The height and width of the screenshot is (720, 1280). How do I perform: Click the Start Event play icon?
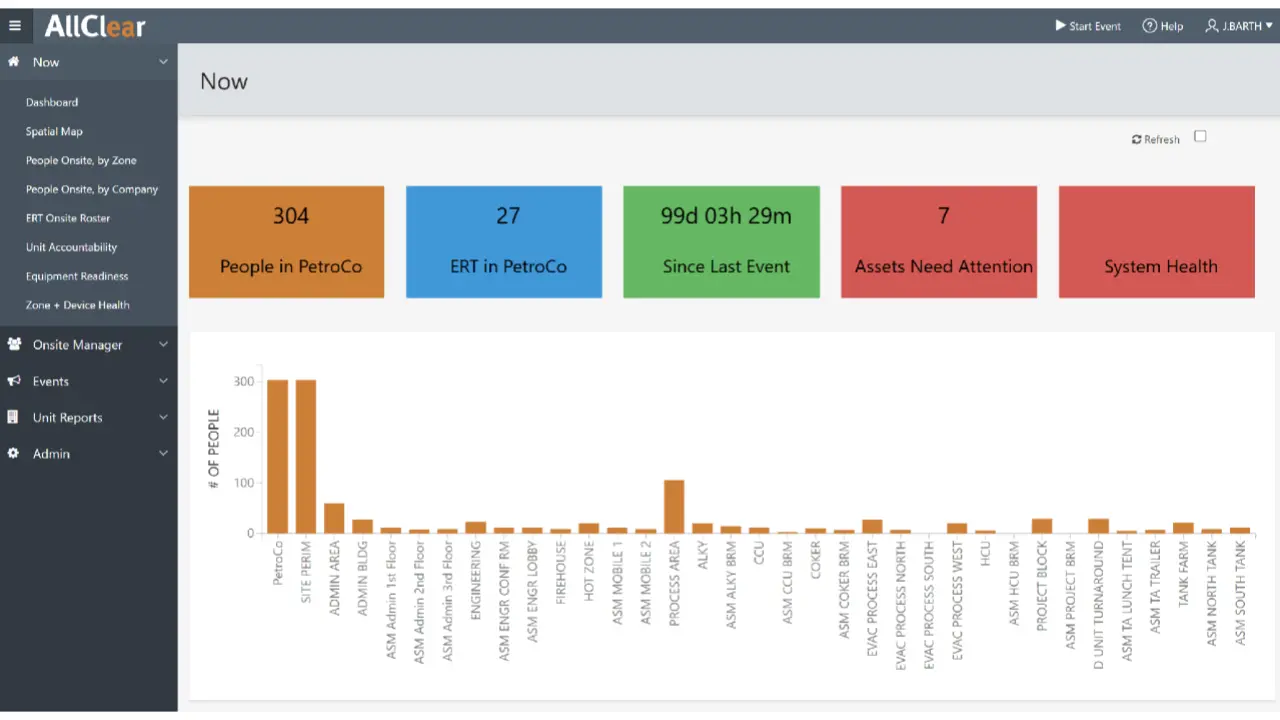(x=1060, y=26)
